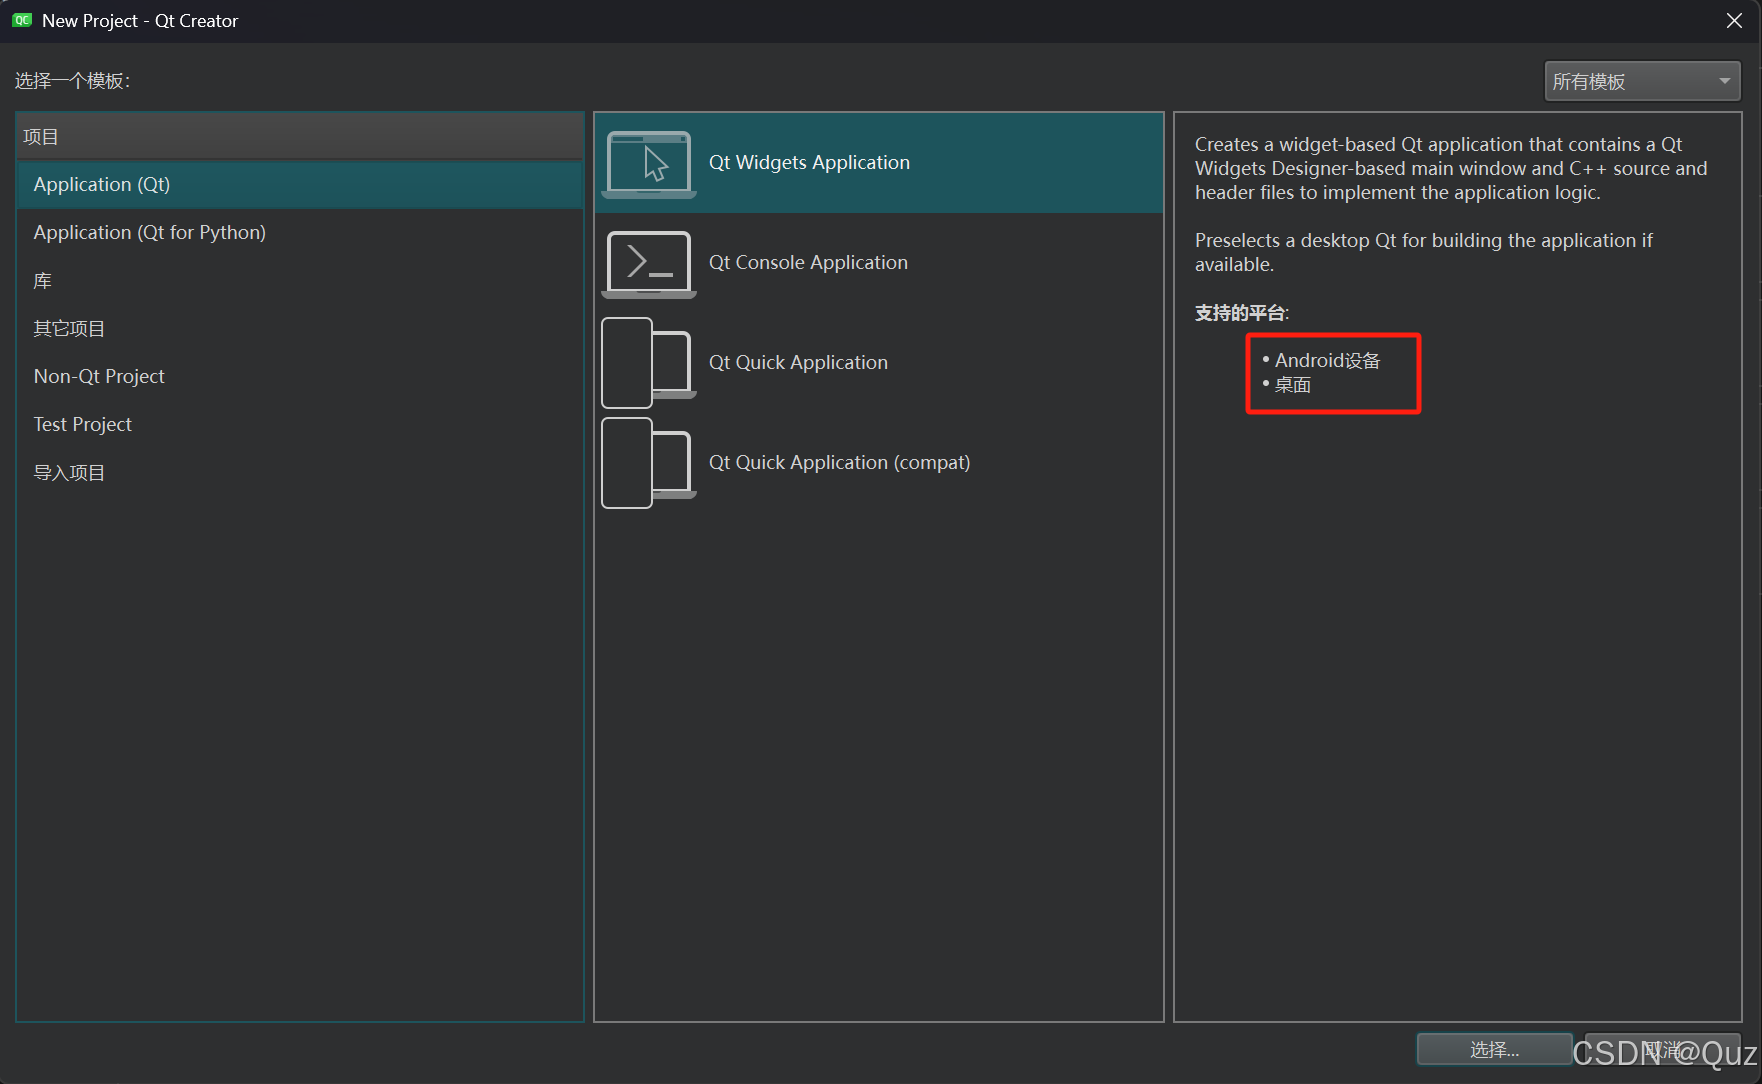The width and height of the screenshot is (1762, 1084).
Task: Click the dropdown arrow on template filter
Action: coord(1724,81)
